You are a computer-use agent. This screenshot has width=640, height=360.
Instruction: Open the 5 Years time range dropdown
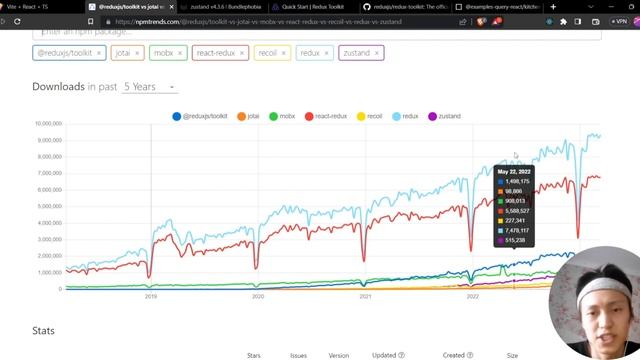150,87
